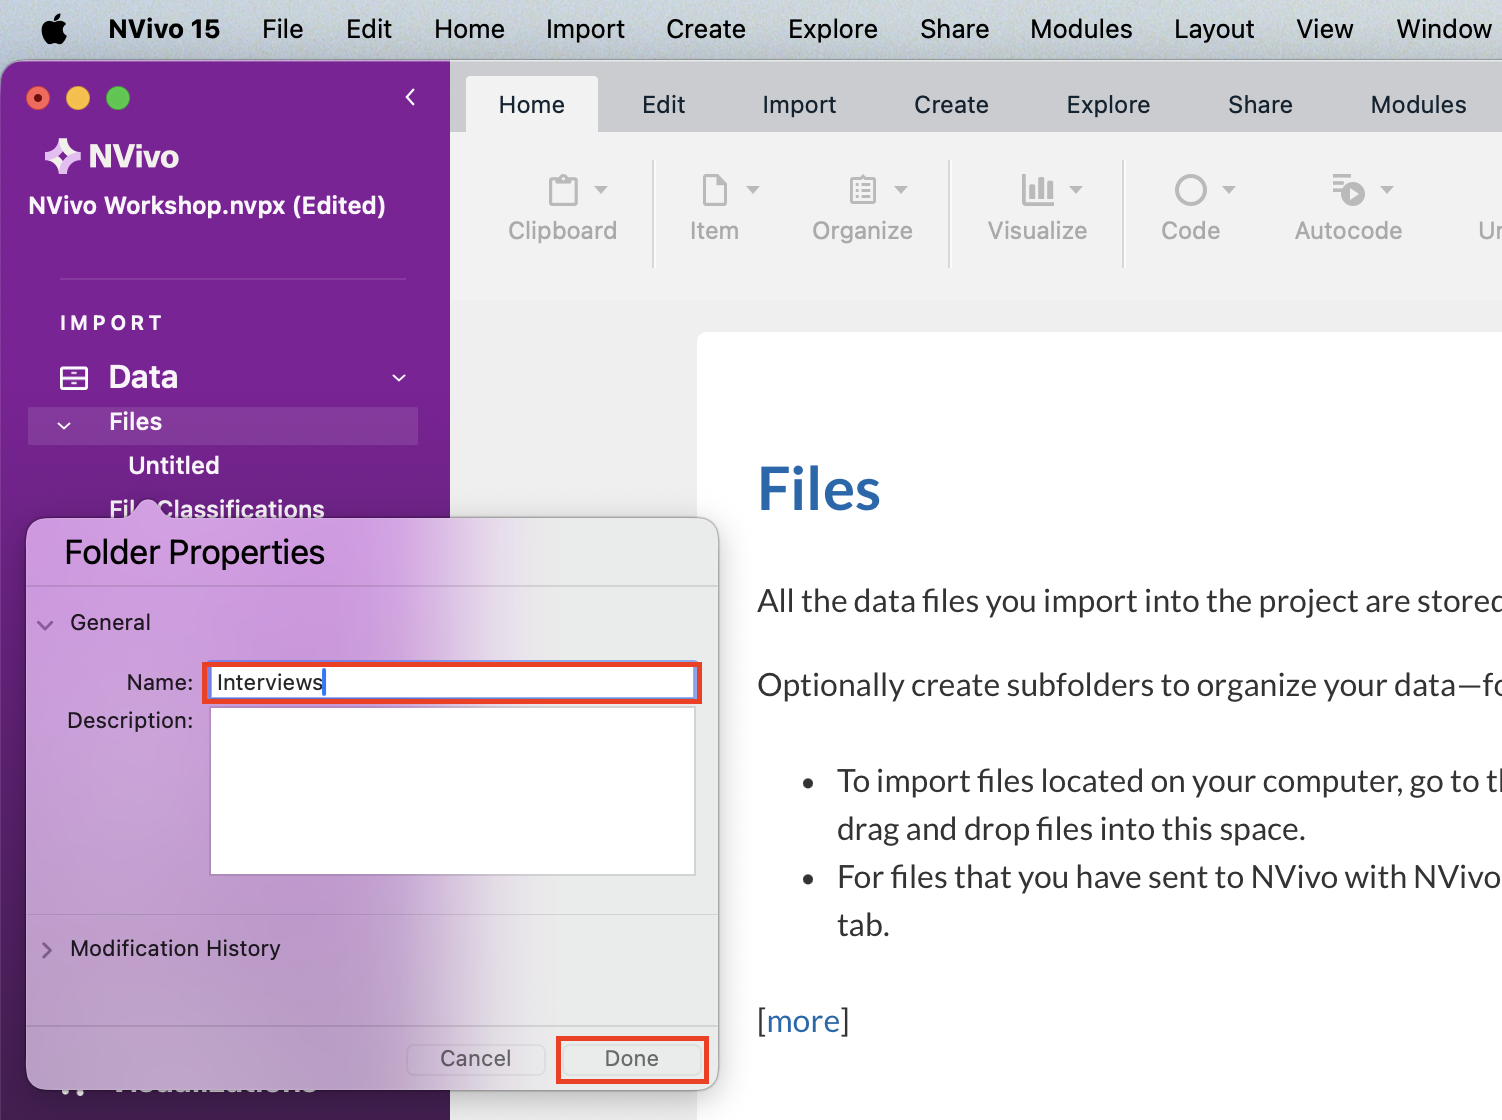Expand the Modification History section
The width and height of the screenshot is (1502, 1120).
46,949
